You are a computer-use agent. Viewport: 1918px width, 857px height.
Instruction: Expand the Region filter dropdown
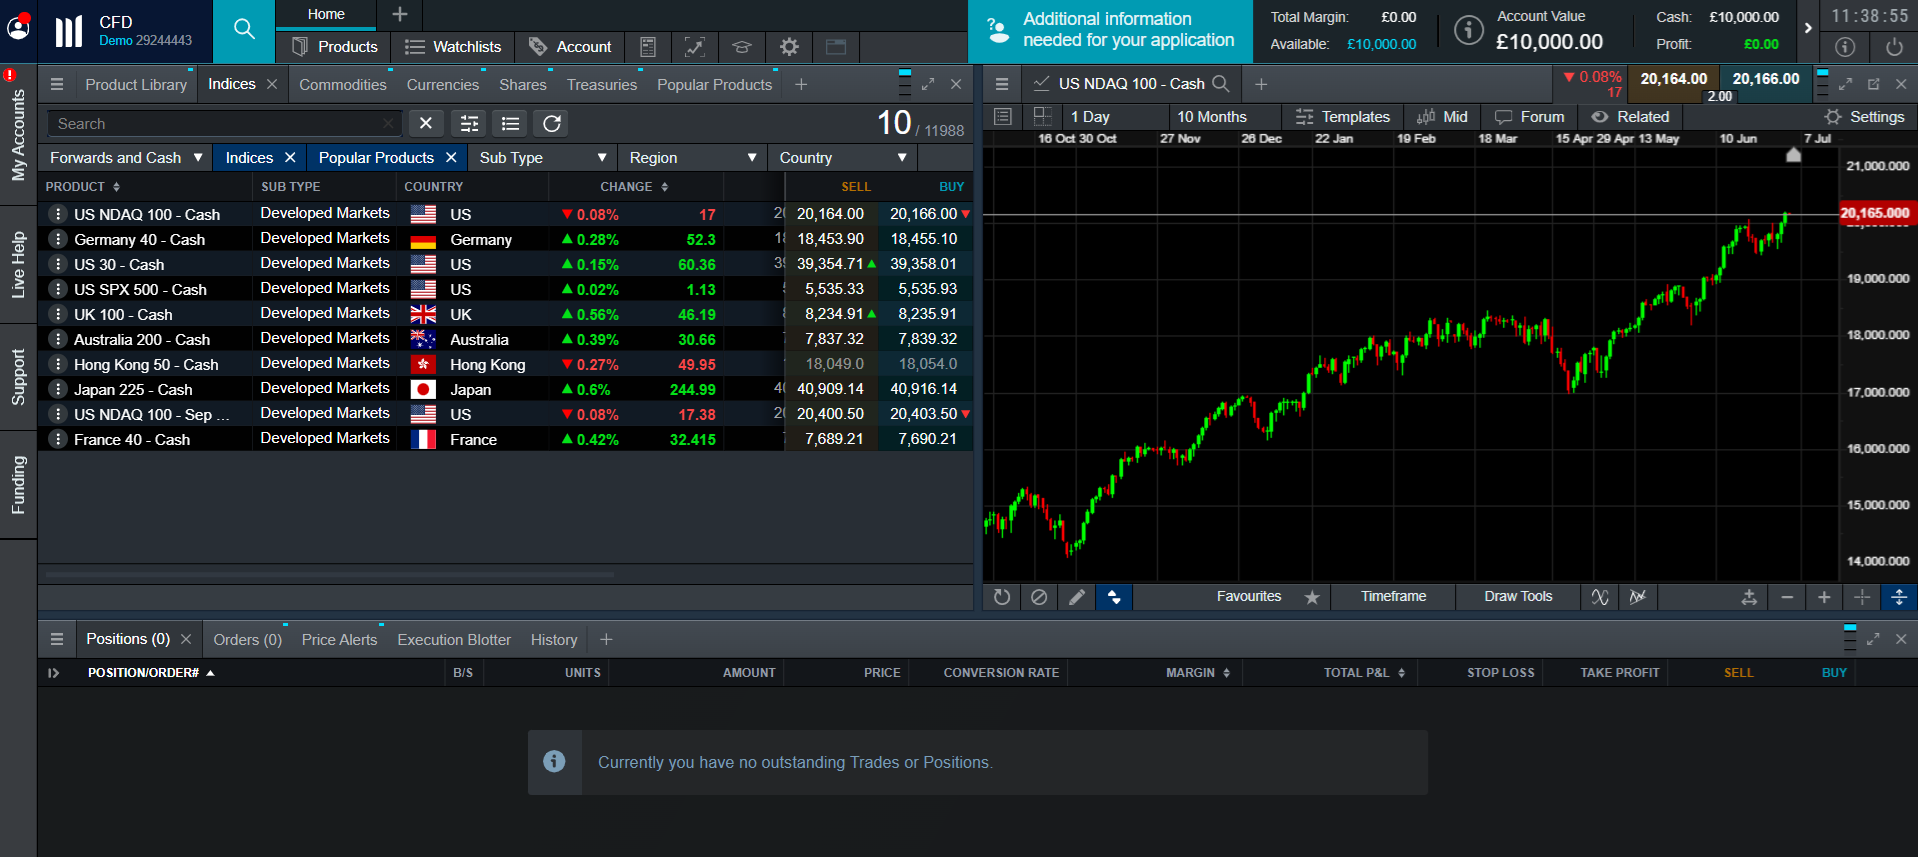pos(692,158)
